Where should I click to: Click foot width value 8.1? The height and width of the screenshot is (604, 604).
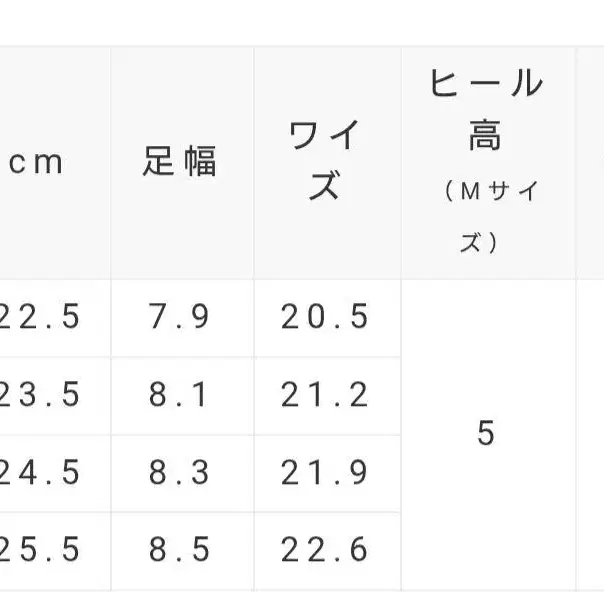click(180, 395)
